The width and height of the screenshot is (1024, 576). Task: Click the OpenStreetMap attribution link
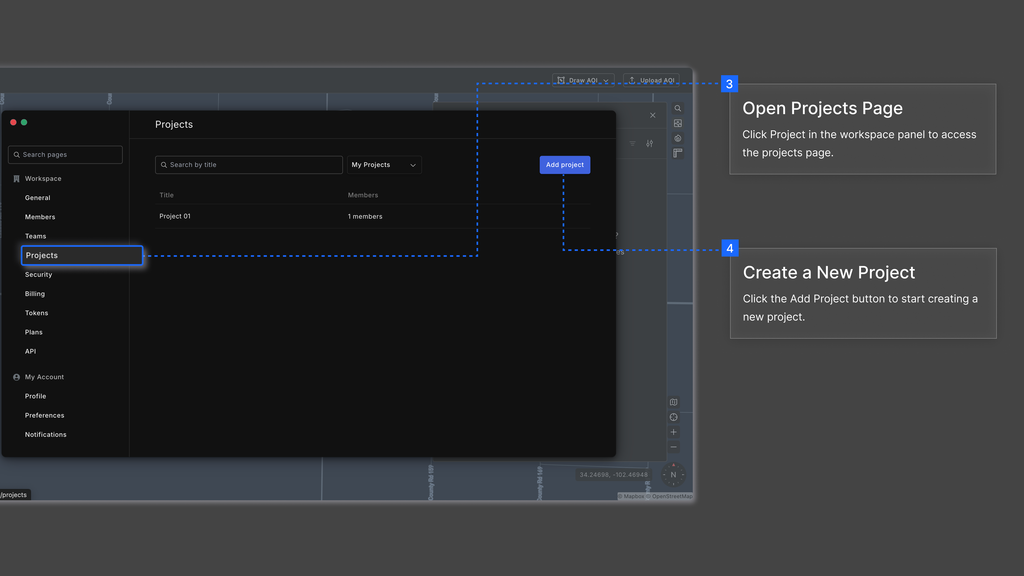[x=670, y=496]
